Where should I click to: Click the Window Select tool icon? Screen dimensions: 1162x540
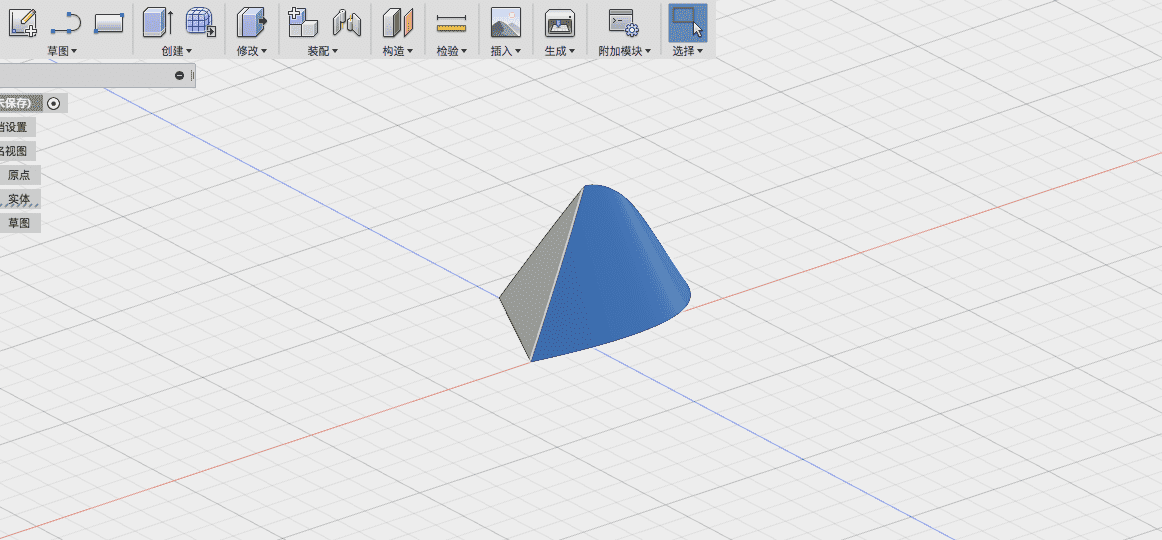(x=688, y=21)
